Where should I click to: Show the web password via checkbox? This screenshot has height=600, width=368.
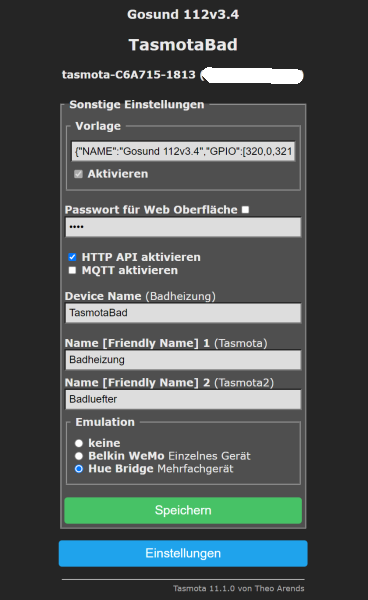click(246, 210)
